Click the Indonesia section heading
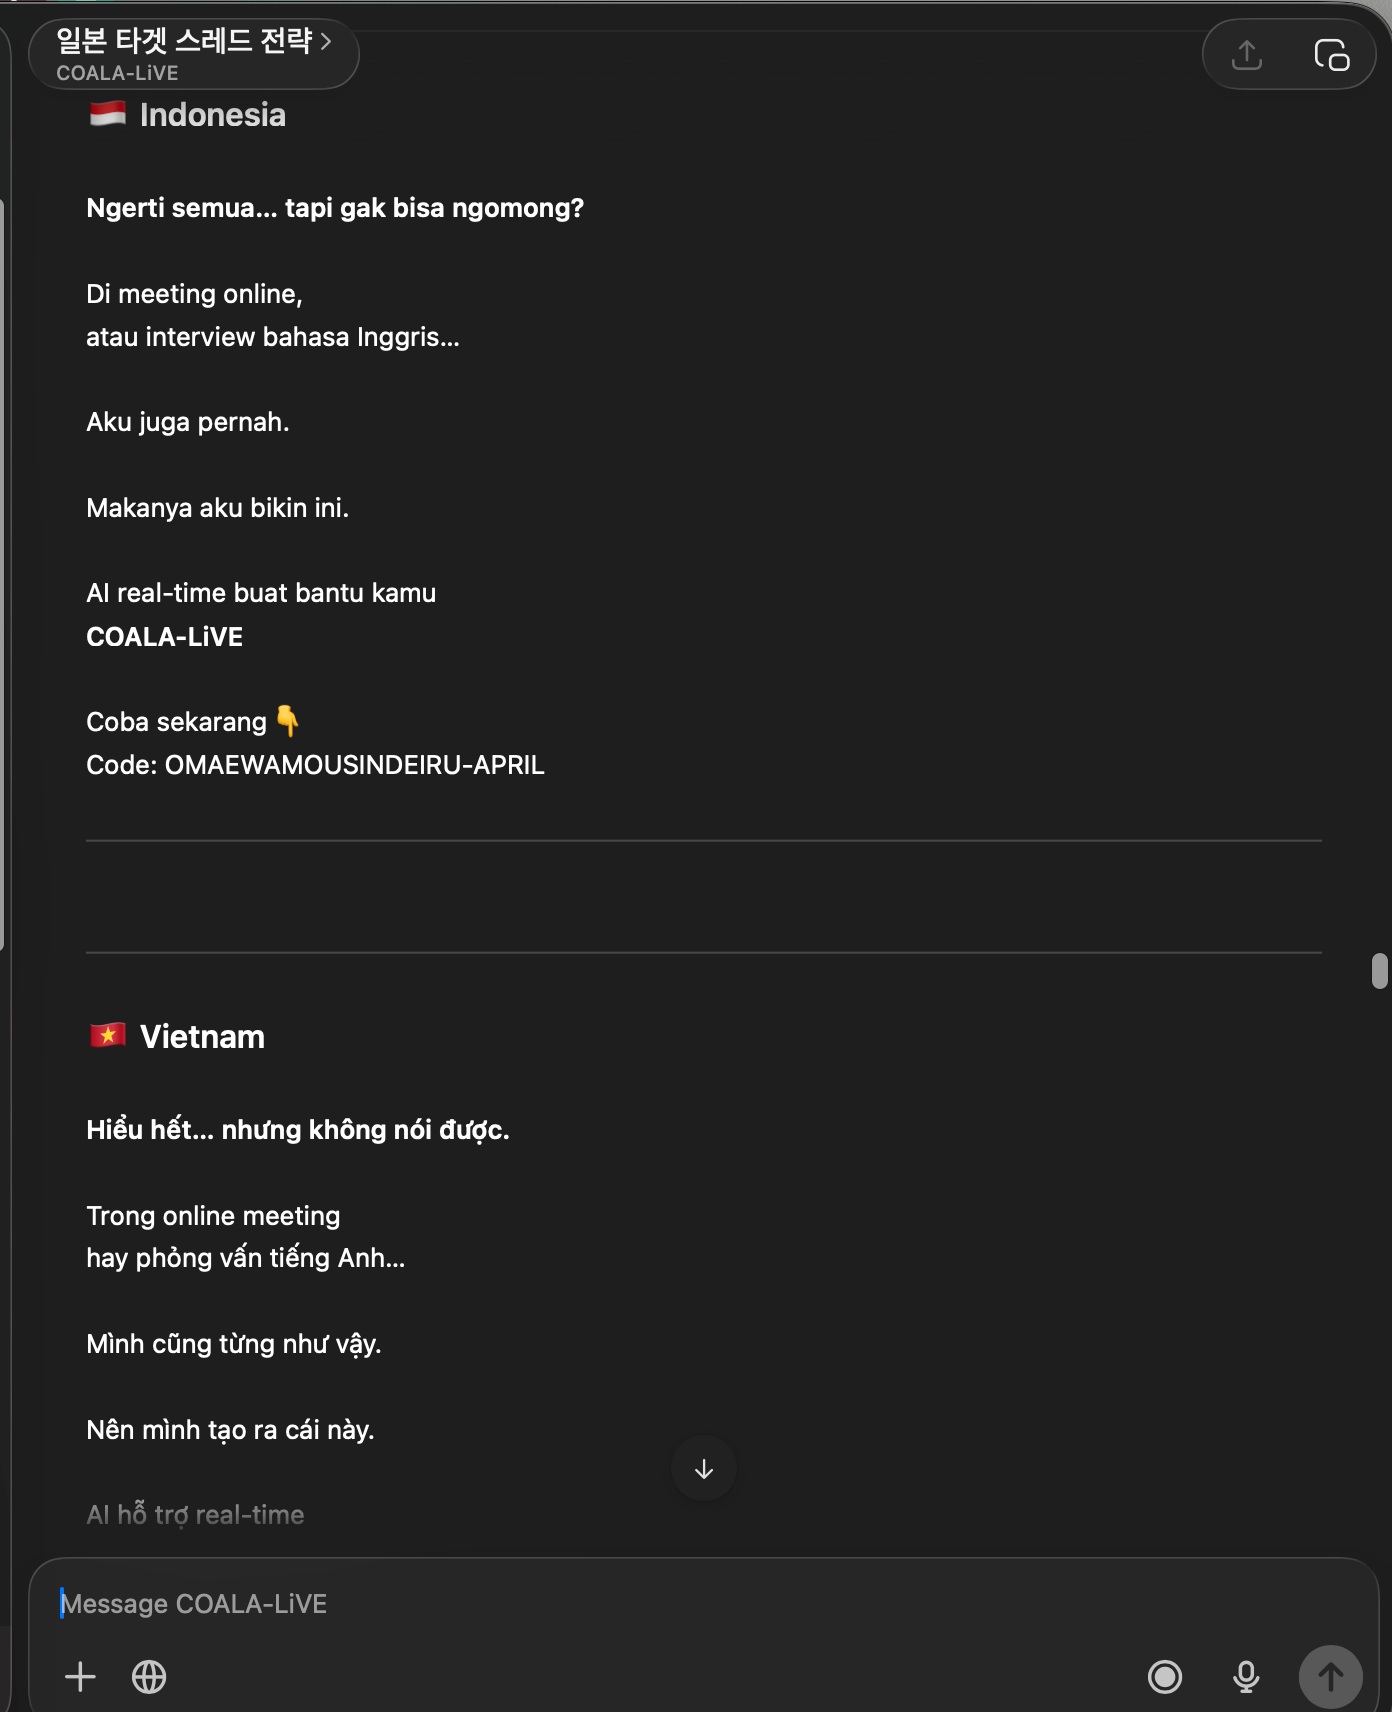 (x=212, y=115)
